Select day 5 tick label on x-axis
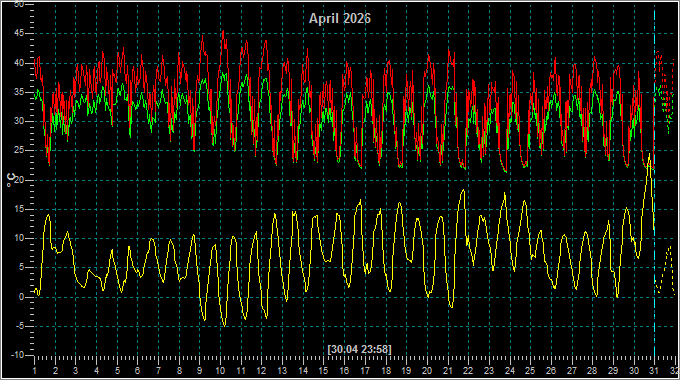 [x=117, y=371]
